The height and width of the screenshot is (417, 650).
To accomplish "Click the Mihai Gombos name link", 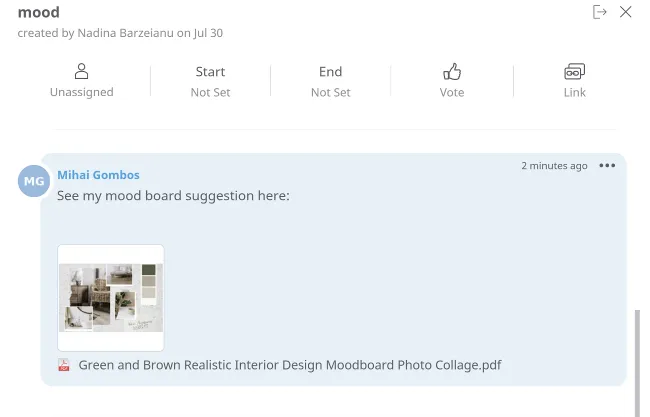I will coord(98,175).
